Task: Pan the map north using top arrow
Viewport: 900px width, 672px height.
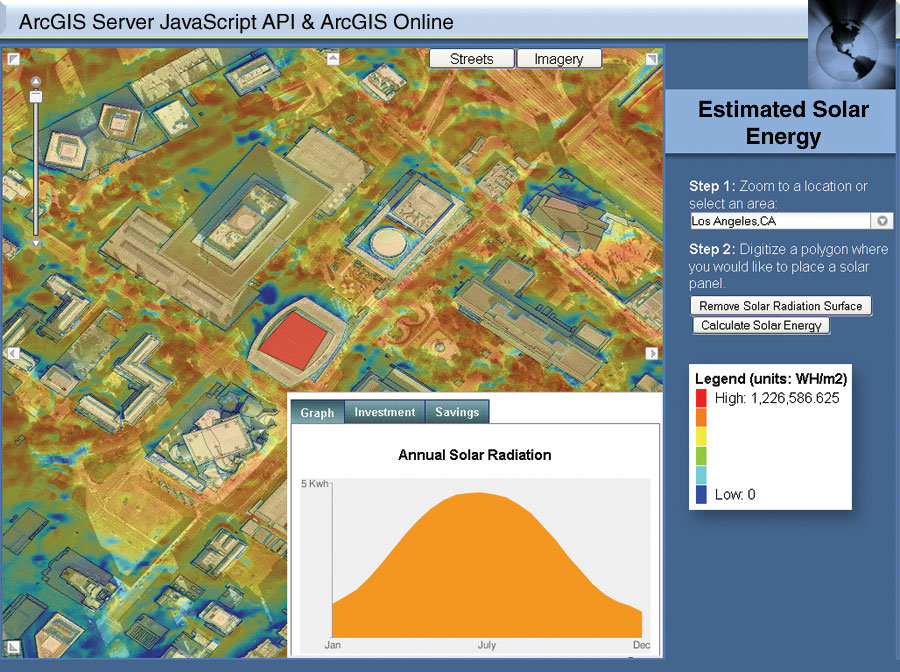Action: tap(333, 59)
